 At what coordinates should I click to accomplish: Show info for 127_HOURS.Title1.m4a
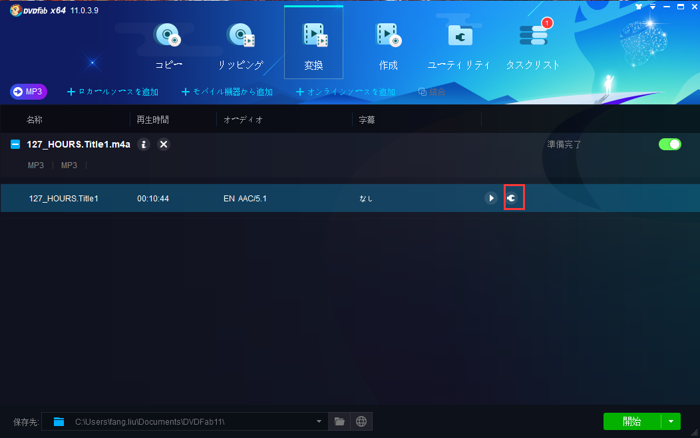(x=143, y=144)
